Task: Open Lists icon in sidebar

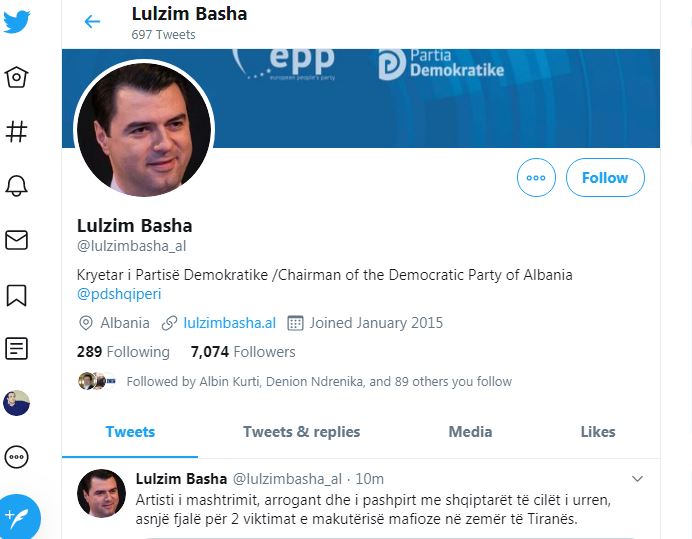Action: tap(17, 349)
